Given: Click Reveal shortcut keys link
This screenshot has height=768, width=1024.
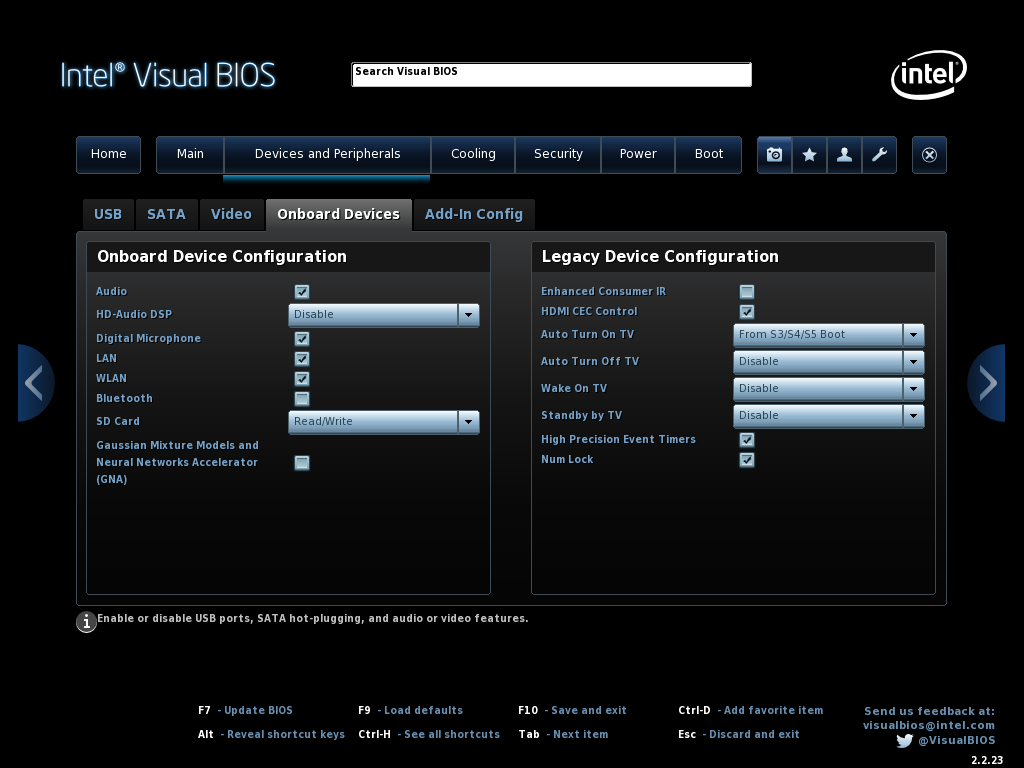Looking at the screenshot, I should [x=272, y=735].
